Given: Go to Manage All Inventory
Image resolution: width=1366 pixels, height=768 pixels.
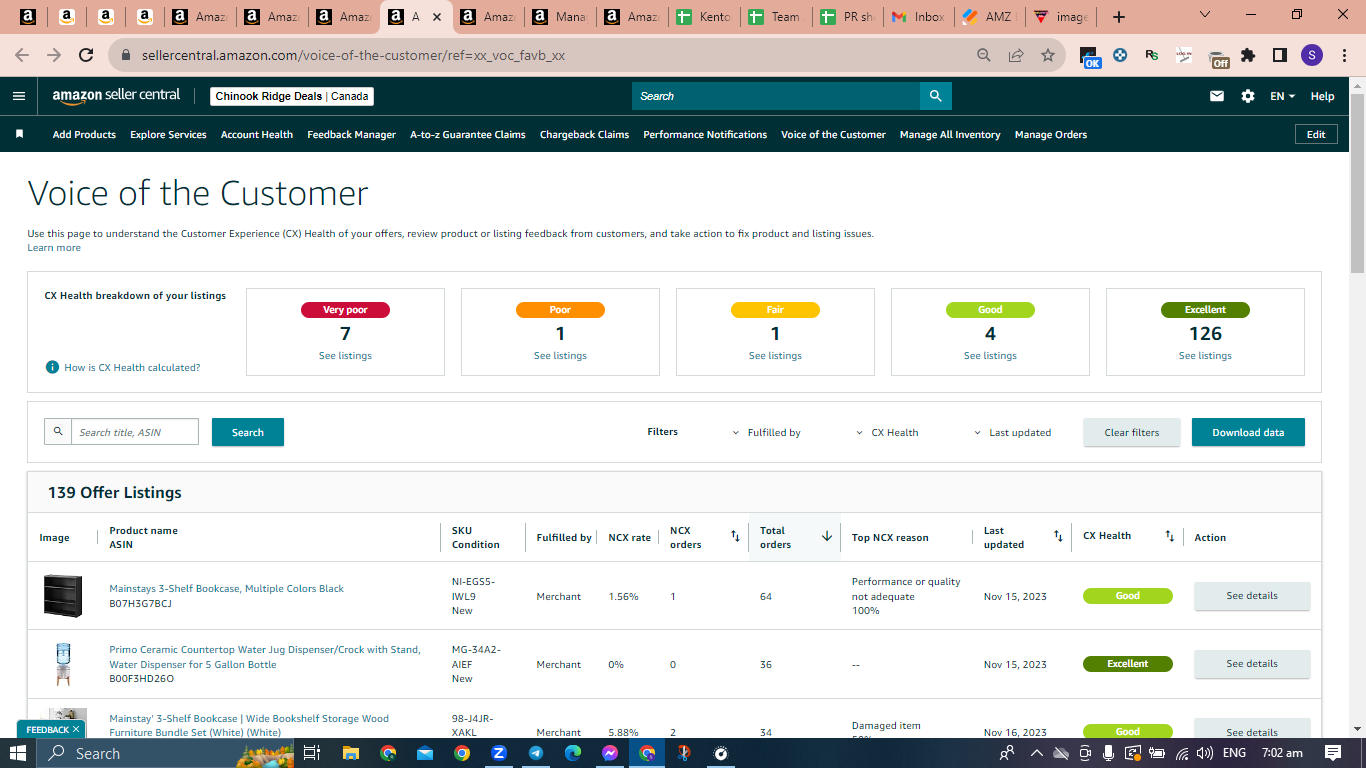Looking at the screenshot, I should click(950, 134).
